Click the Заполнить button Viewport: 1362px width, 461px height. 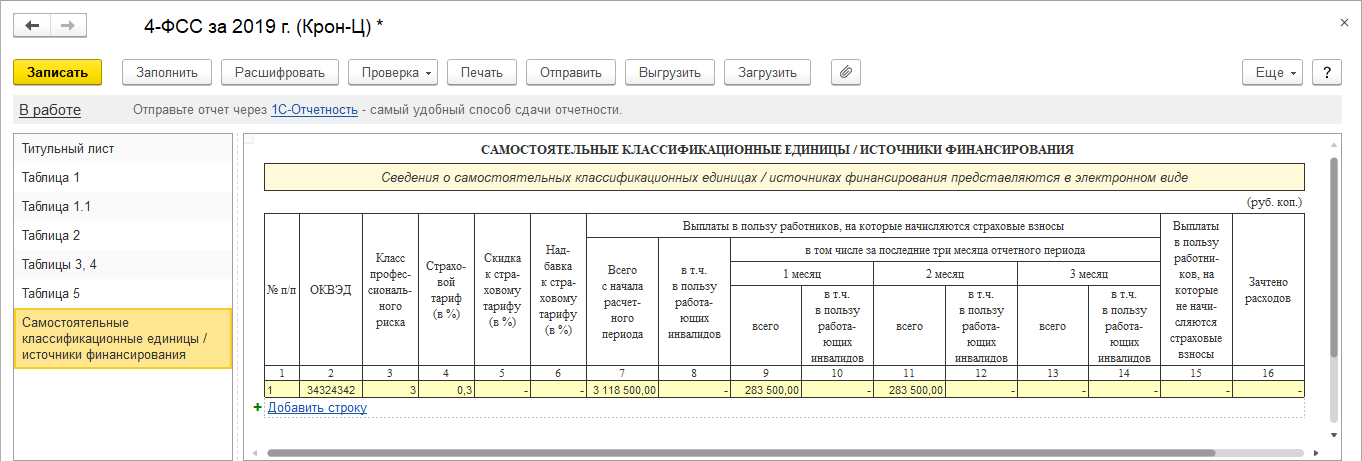pyautogui.click(x=167, y=72)
